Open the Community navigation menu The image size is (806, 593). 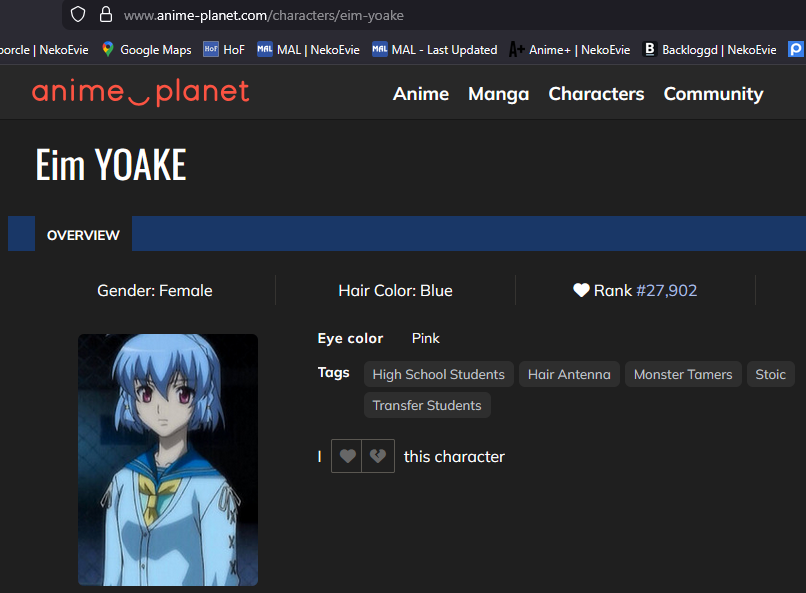(x=713, y=94)
